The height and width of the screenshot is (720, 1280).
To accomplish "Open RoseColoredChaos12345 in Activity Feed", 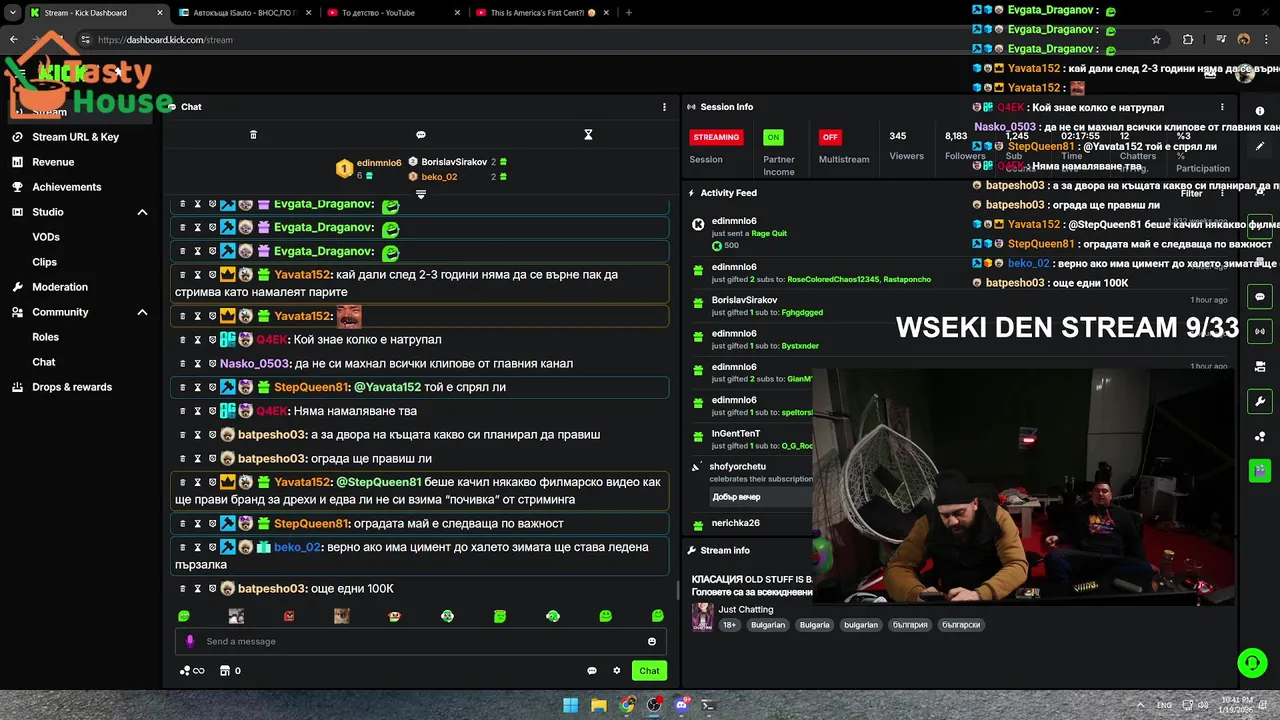I will click(x=833, y=279).
